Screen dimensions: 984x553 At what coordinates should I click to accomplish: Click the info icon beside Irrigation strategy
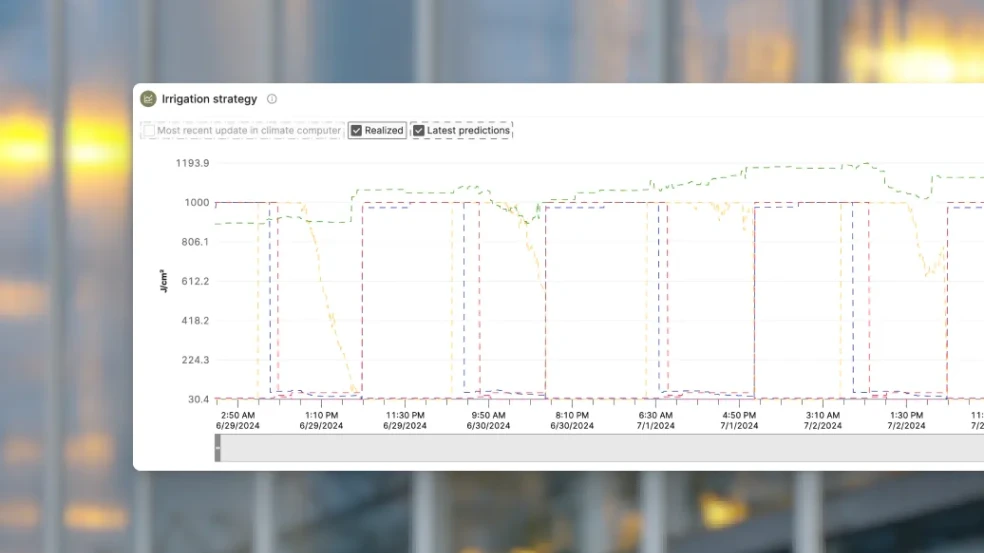(272, 99)
